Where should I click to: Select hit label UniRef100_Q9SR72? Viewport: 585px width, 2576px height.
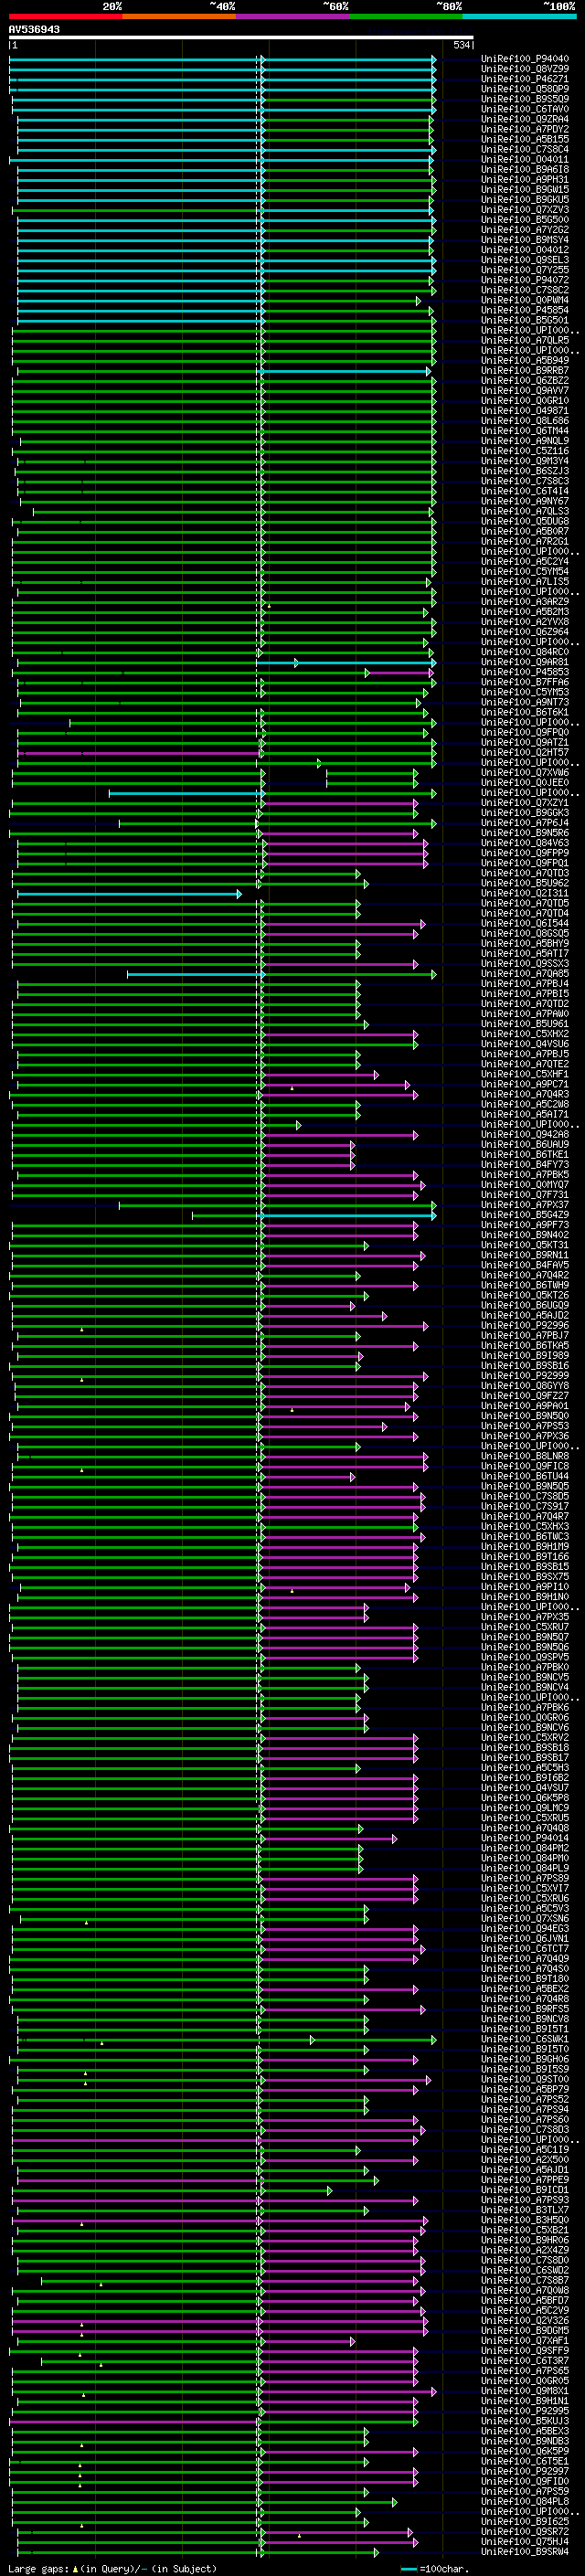click(x=525, y=2532)
